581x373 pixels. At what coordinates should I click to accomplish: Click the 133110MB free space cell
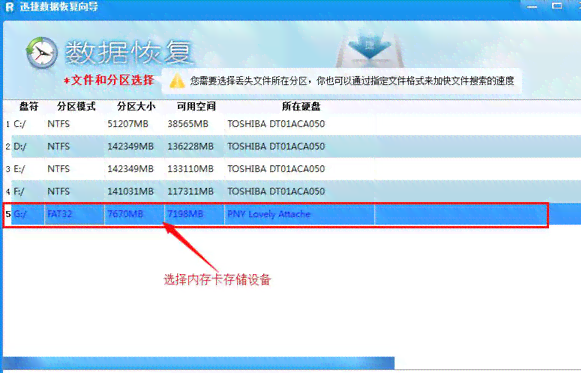point(190,169)
